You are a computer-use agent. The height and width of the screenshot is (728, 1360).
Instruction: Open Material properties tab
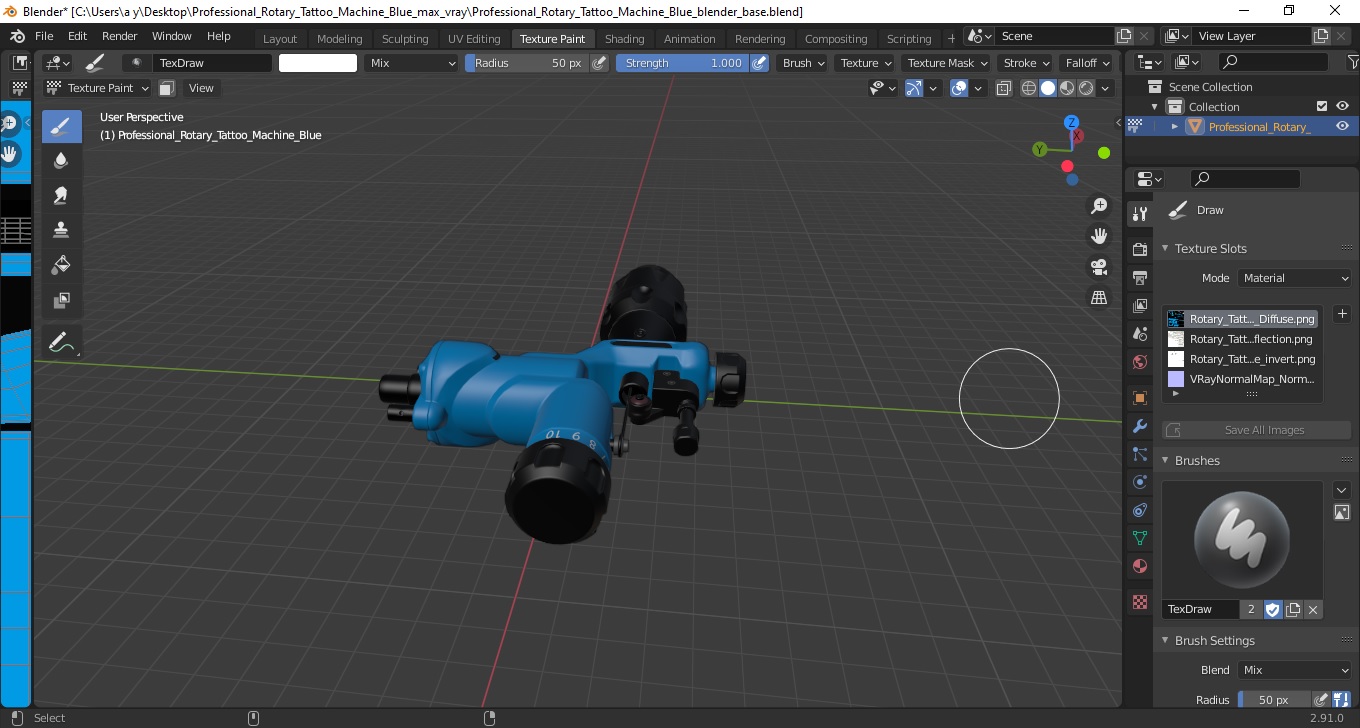[1139, 566]
